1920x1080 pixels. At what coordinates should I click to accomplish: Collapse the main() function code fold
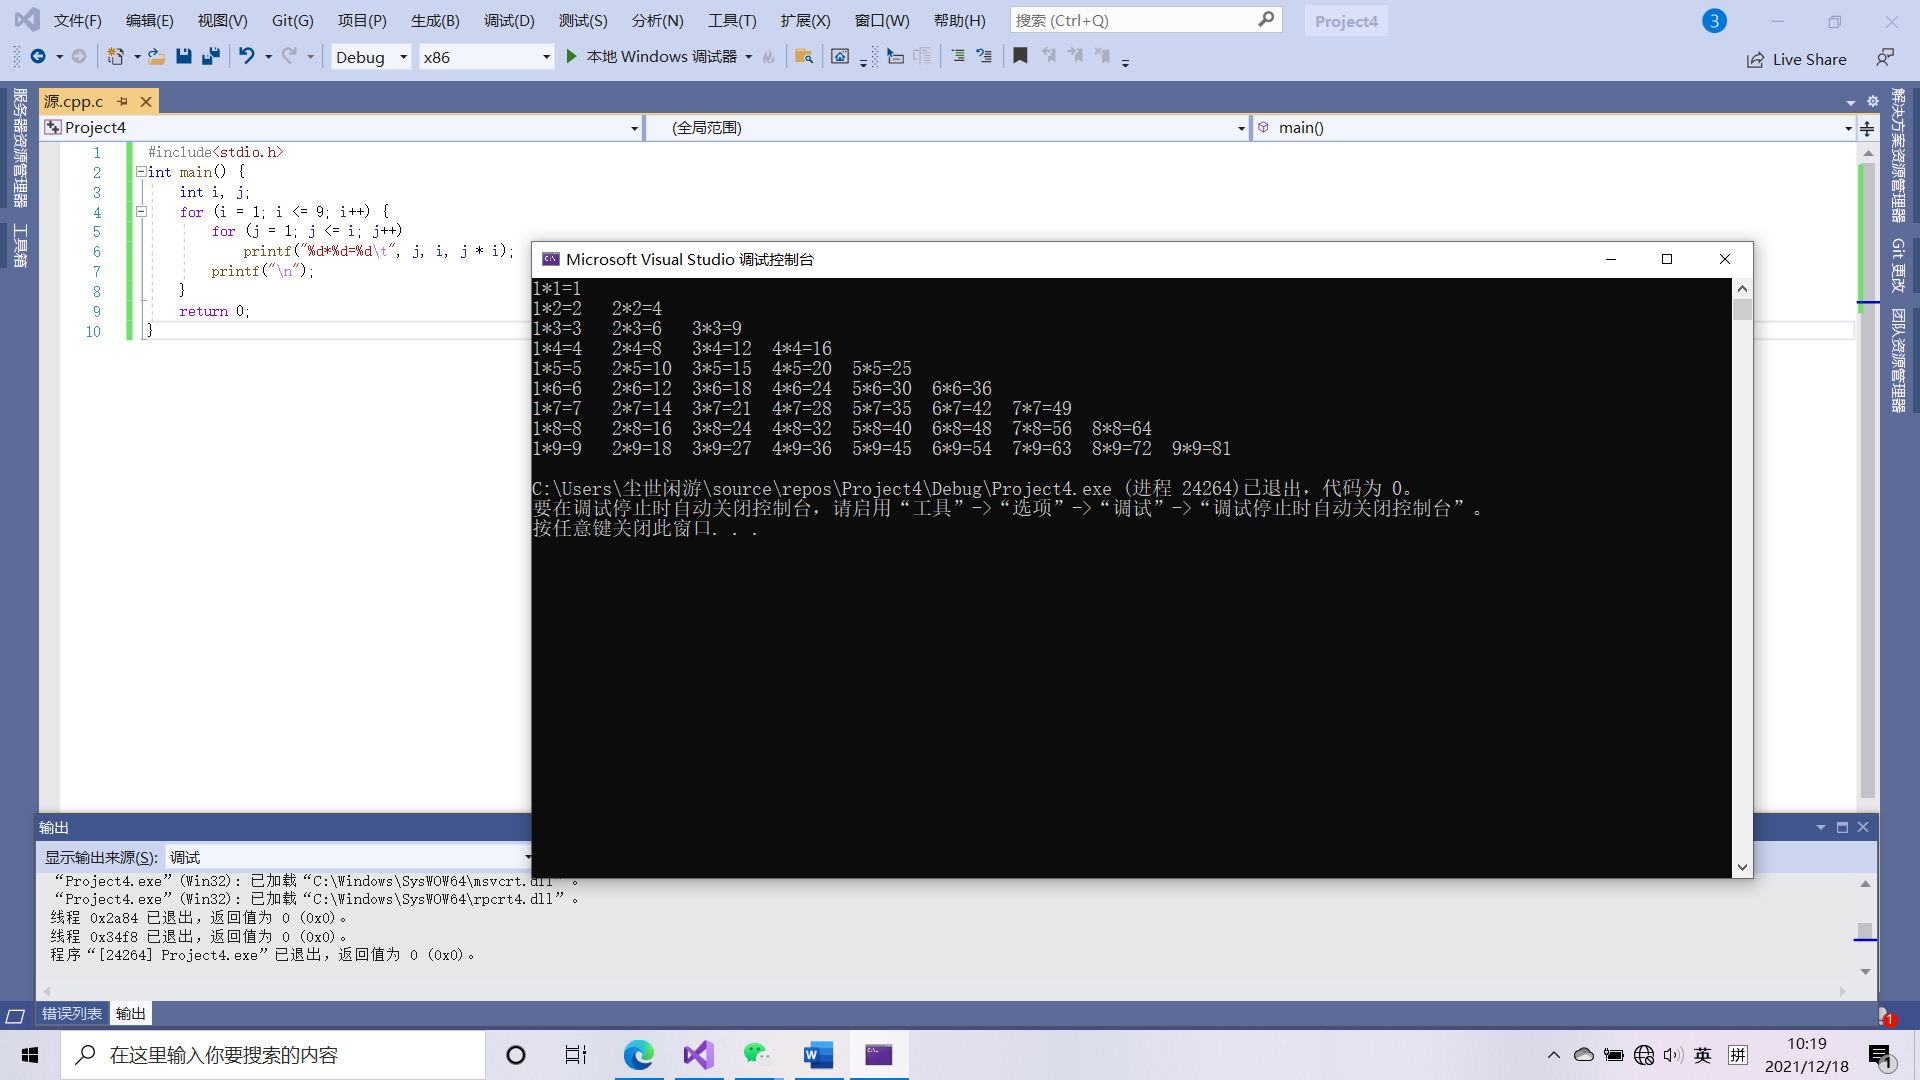pyautogui.click(x=141, y=172)
